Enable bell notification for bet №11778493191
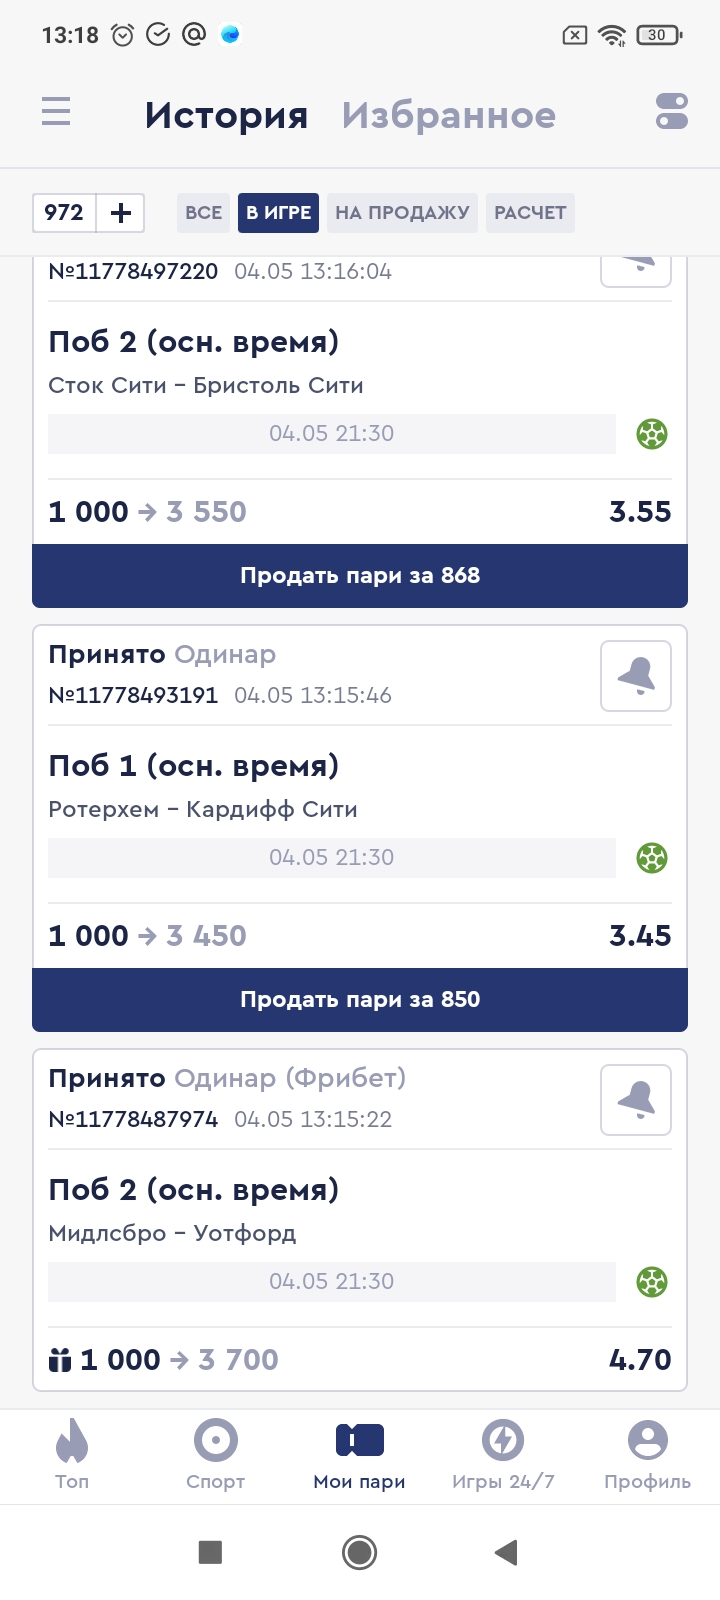Screen dimensions: 720x1600 tap(636, 676)
